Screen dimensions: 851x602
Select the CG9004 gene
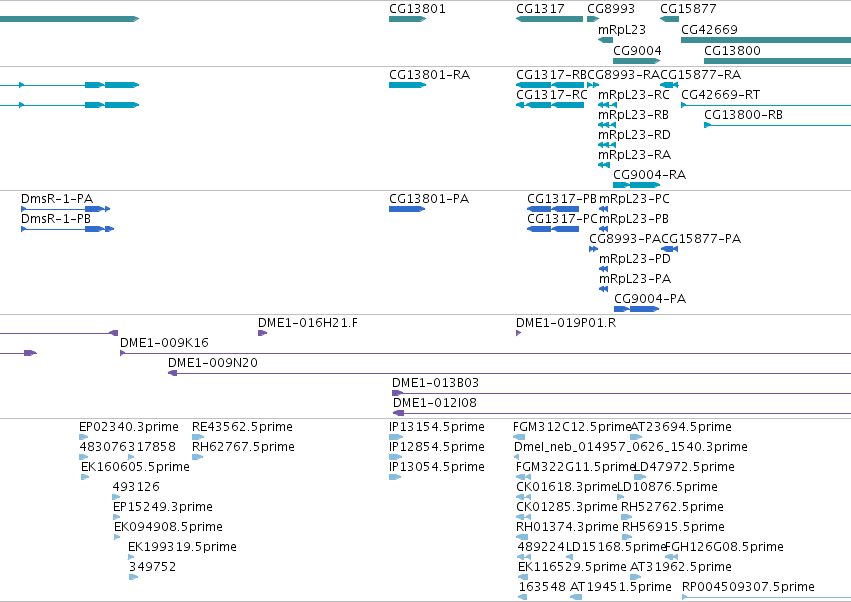637,61
